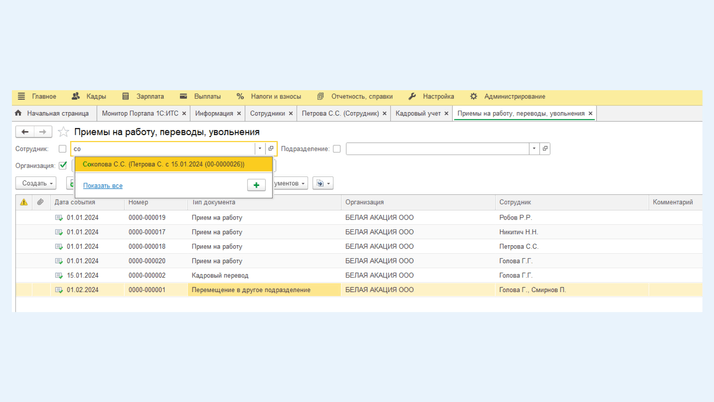Click the warning icon column header
The height and width of the screenshot is (402, 714).
(24, 202)
